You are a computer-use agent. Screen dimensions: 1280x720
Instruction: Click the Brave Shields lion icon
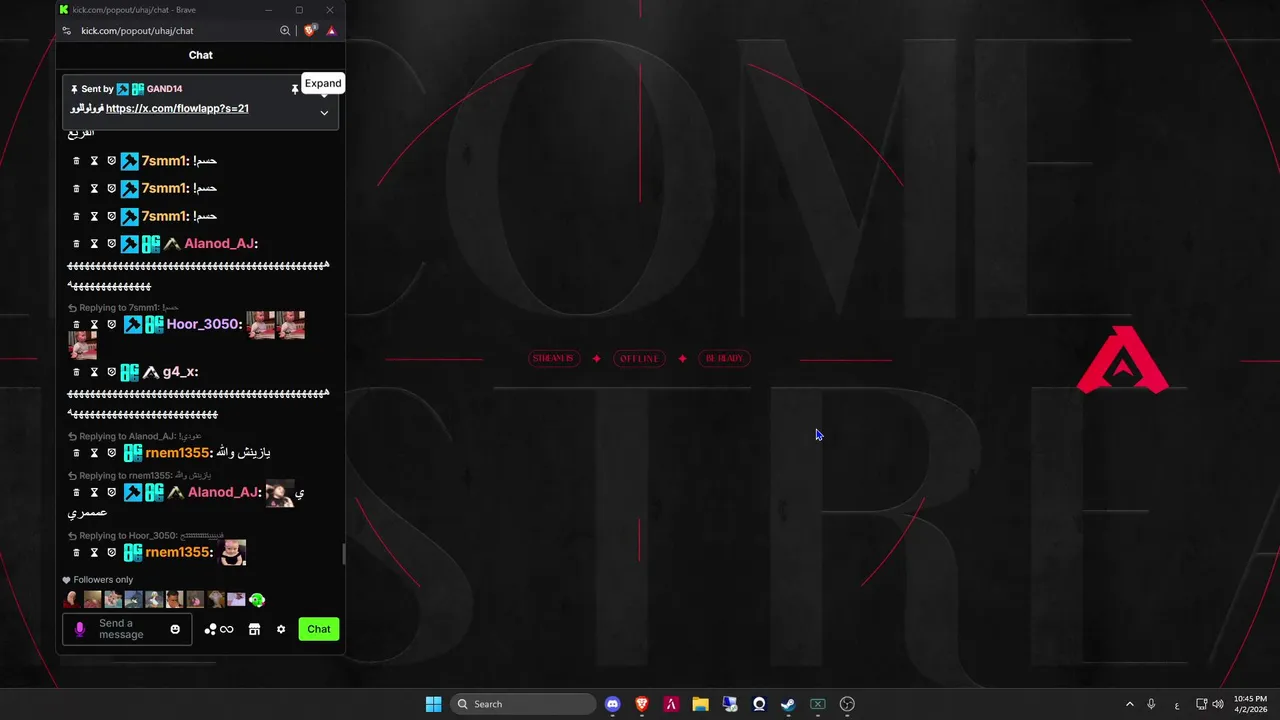click(x=310, y=31)
